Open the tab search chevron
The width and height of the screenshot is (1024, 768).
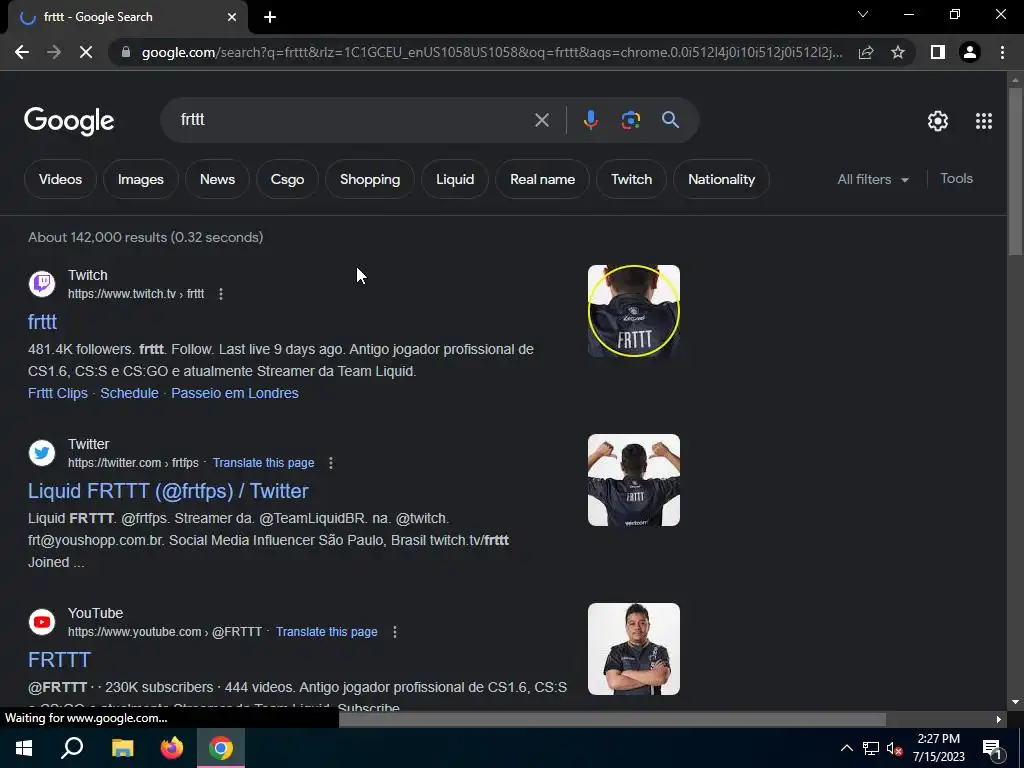[863, 14]
